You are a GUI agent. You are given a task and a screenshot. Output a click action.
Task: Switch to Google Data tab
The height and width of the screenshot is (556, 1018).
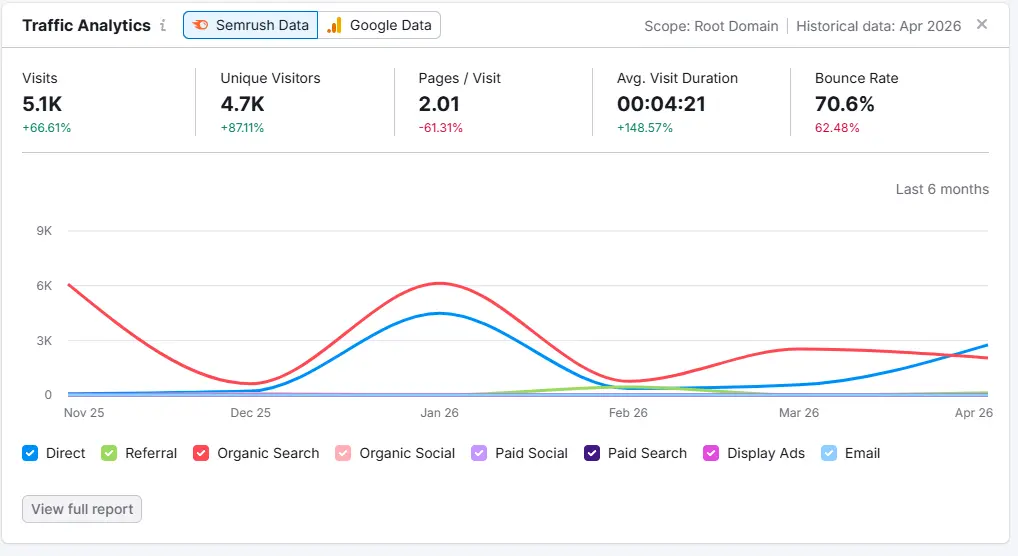379,25
